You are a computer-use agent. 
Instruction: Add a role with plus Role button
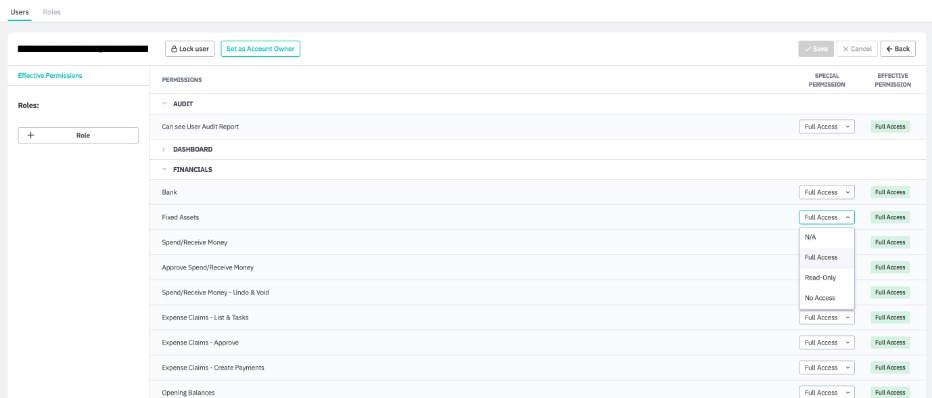pyautogui.click(x=78, y=135)
